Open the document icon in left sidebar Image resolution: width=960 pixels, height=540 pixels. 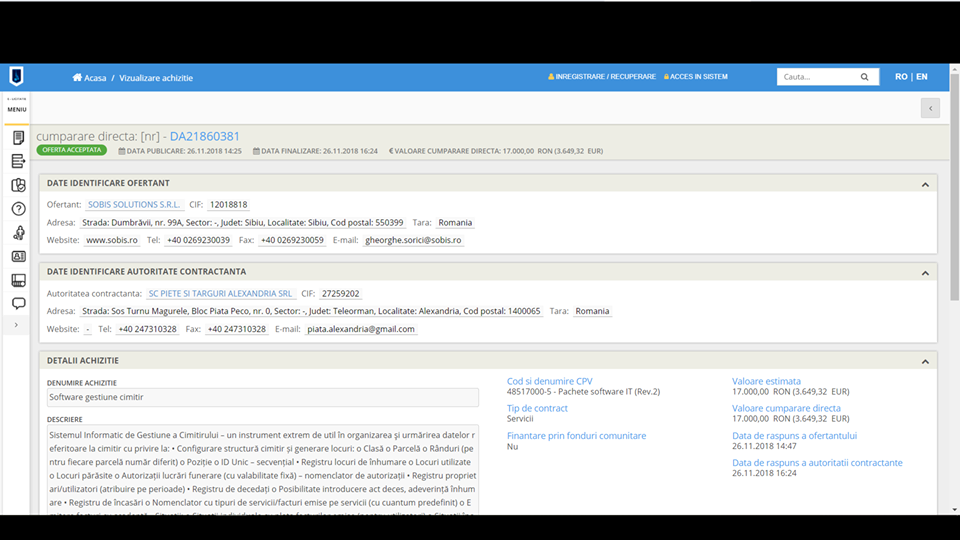18,138
